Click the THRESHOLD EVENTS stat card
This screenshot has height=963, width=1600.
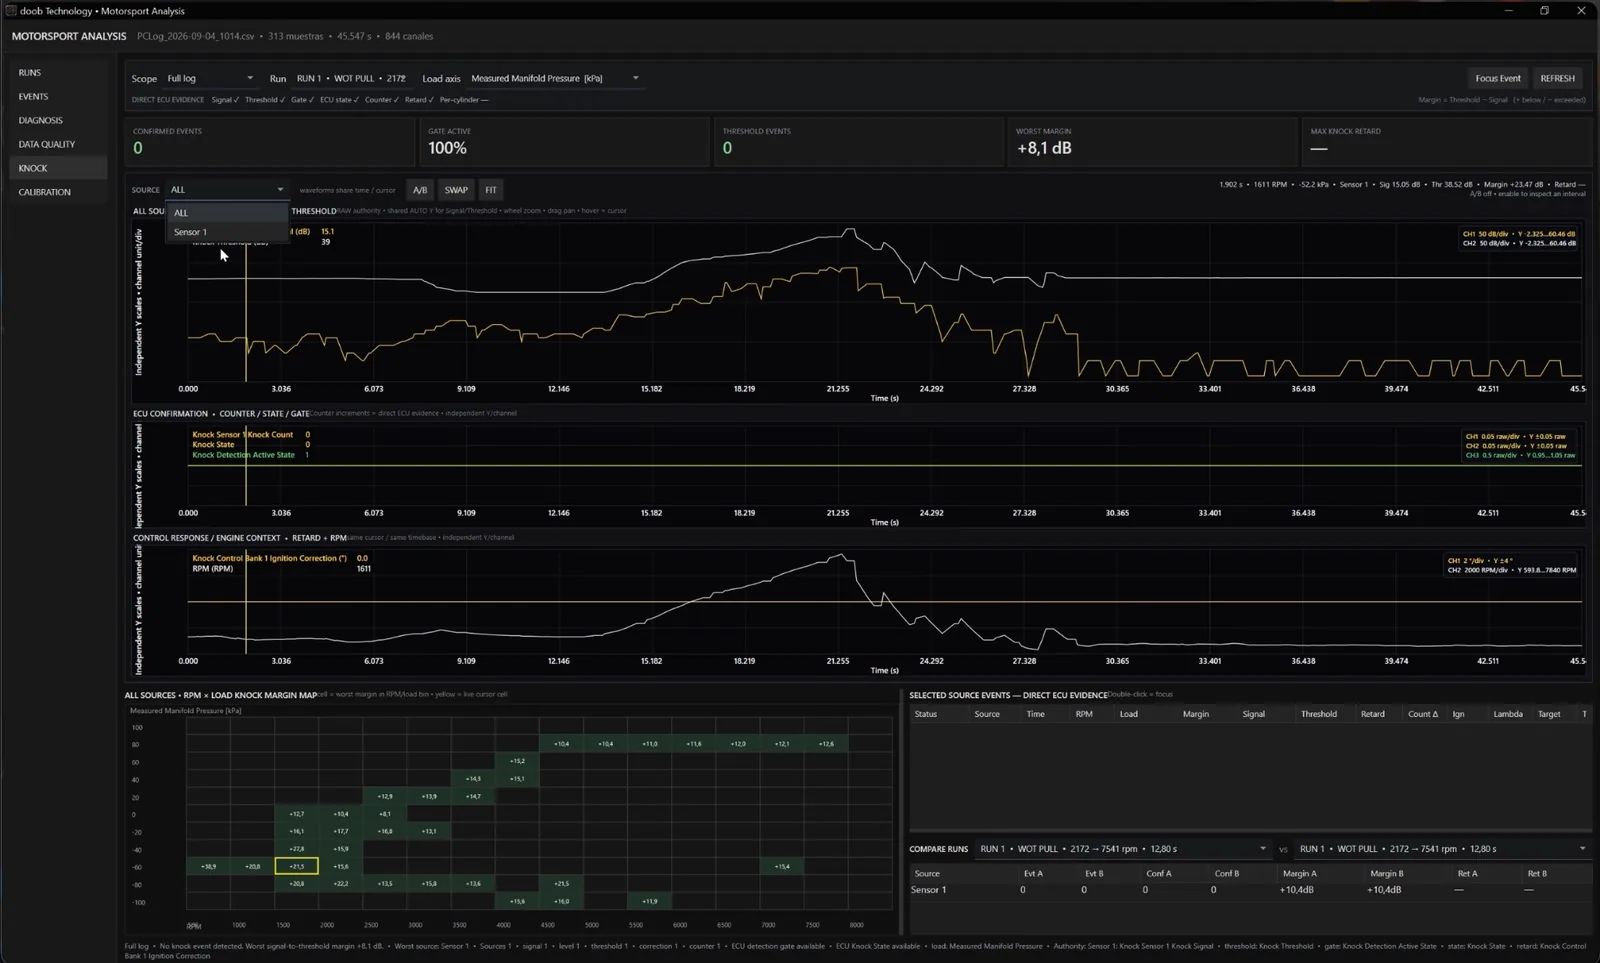(x=859, y=142)
